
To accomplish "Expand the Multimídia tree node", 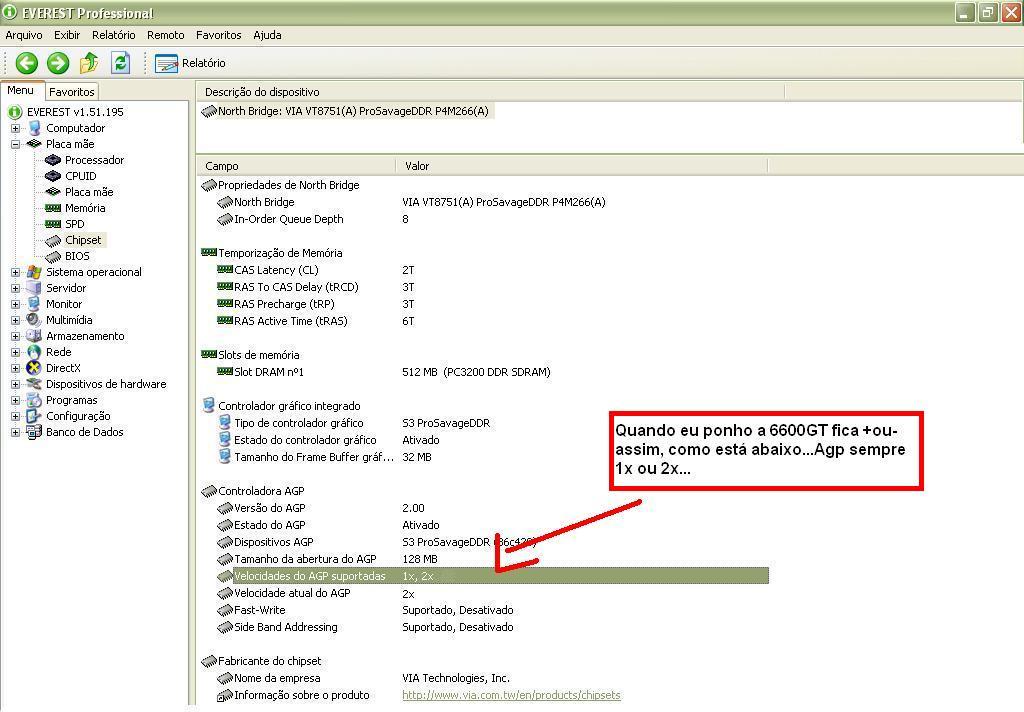I will click(16, 320).
